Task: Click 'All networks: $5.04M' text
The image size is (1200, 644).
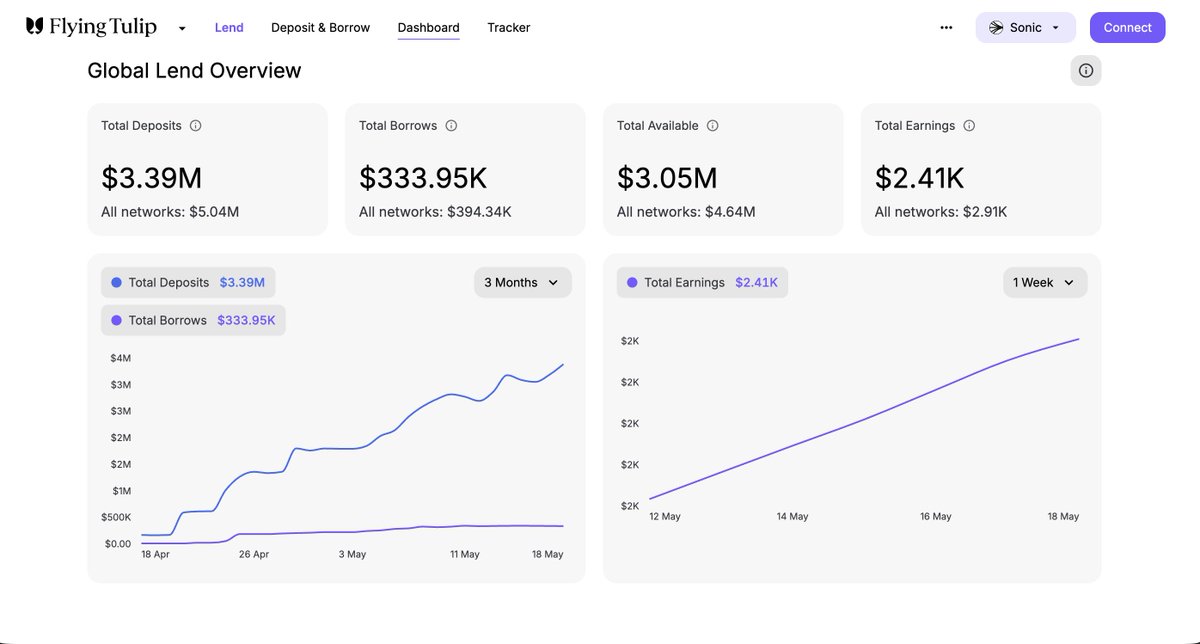Action: [x=170, y=212]
